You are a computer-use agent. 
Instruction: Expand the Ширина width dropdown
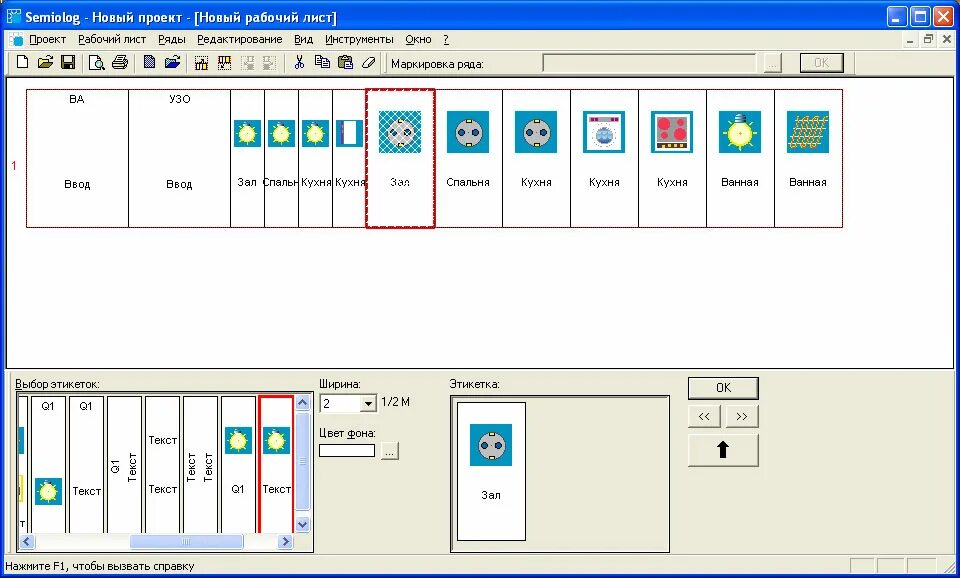tap(368, 403)
